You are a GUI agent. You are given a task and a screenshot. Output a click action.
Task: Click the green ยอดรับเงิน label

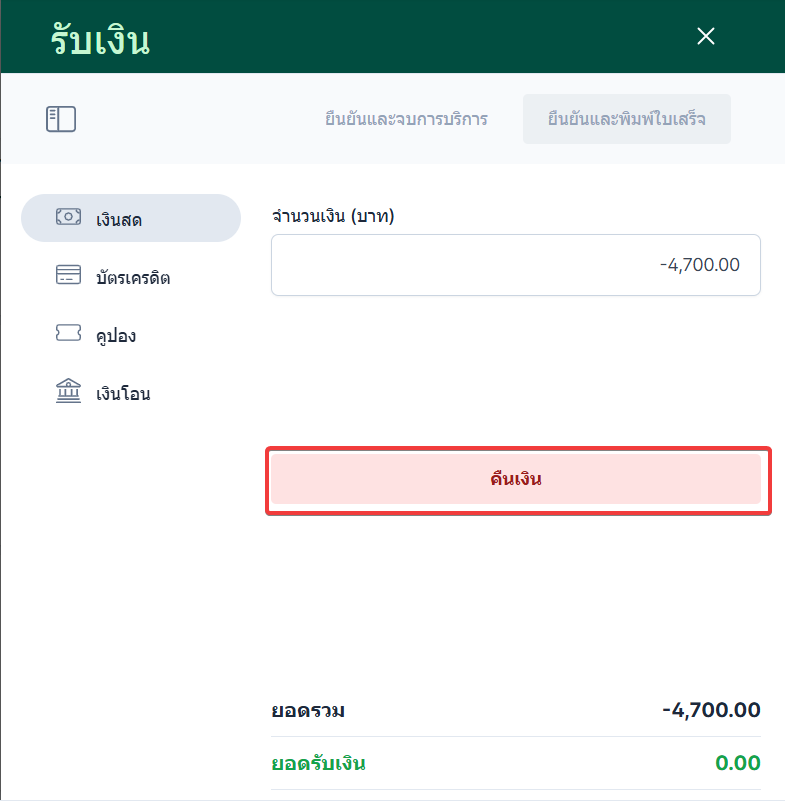pyautogui.click(x=319, y=764)
